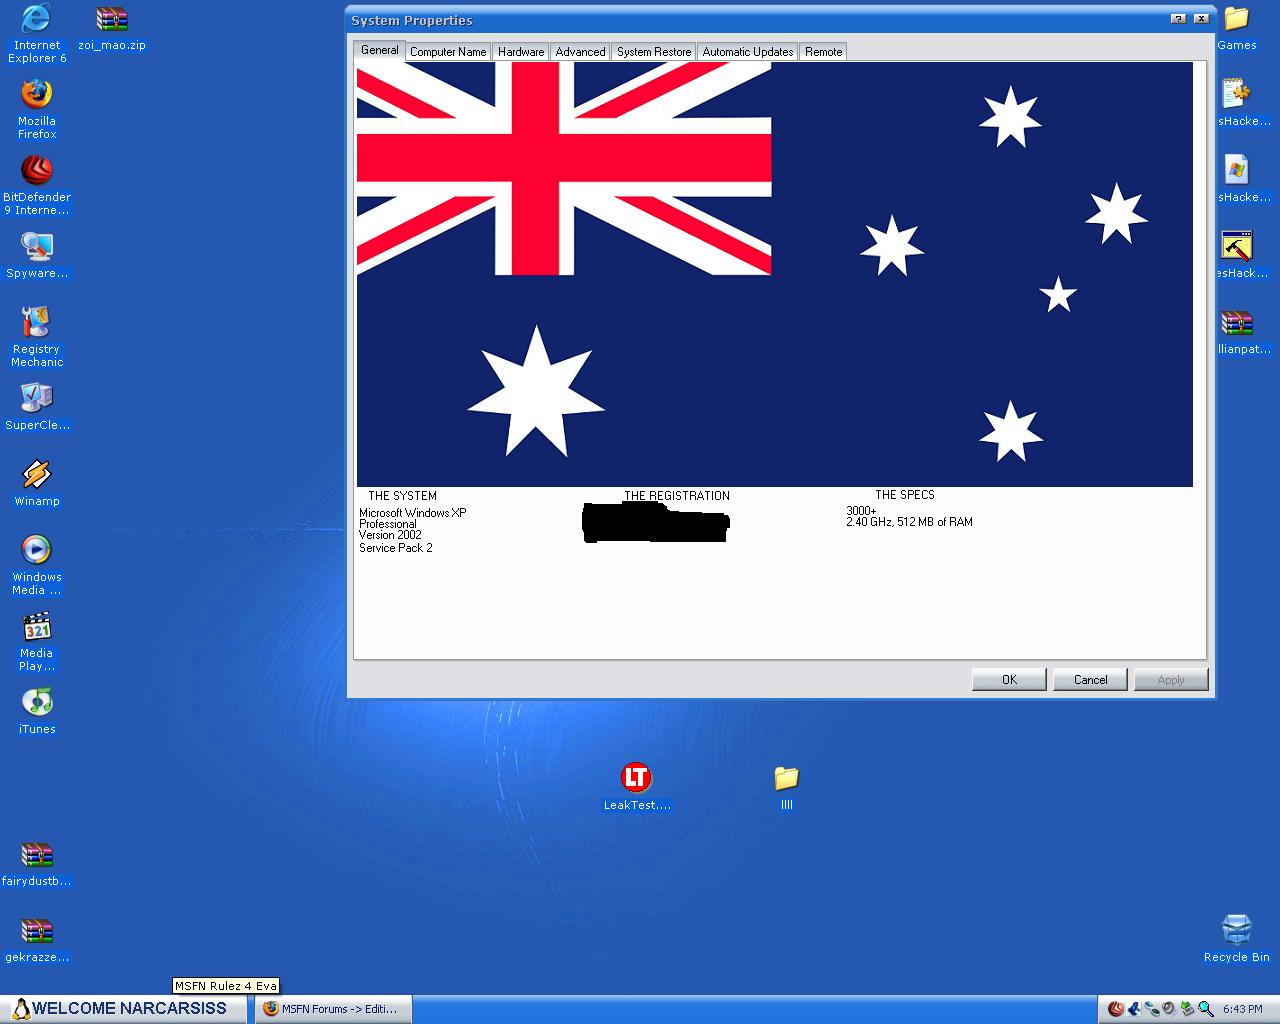Open the folder named llll
This screenshot has height=1024, width=1280.
pos(787,787)
